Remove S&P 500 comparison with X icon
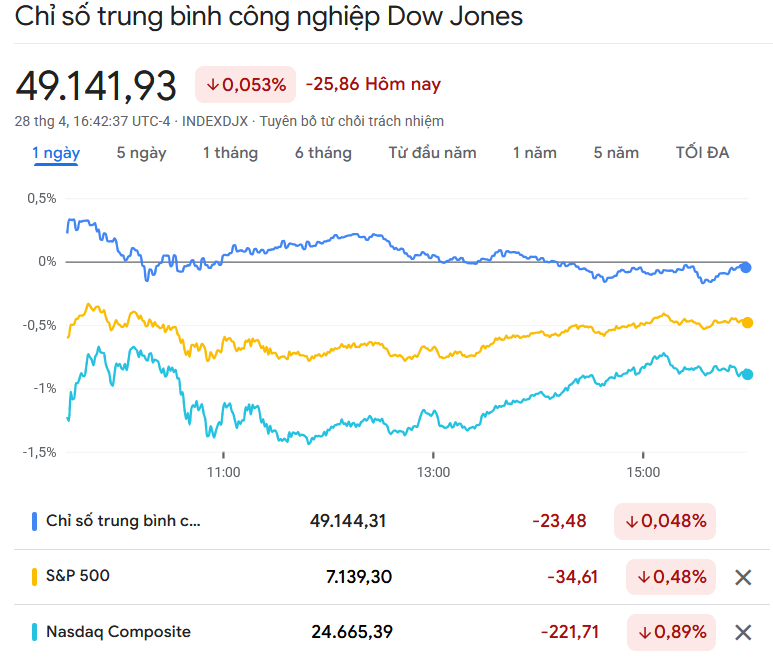 [743, 577]
